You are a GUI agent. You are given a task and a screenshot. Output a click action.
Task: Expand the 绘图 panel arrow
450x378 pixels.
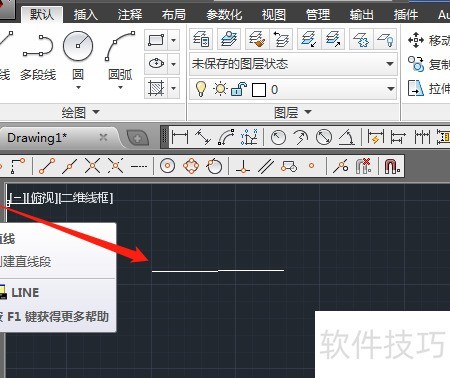tap(96, 112)
